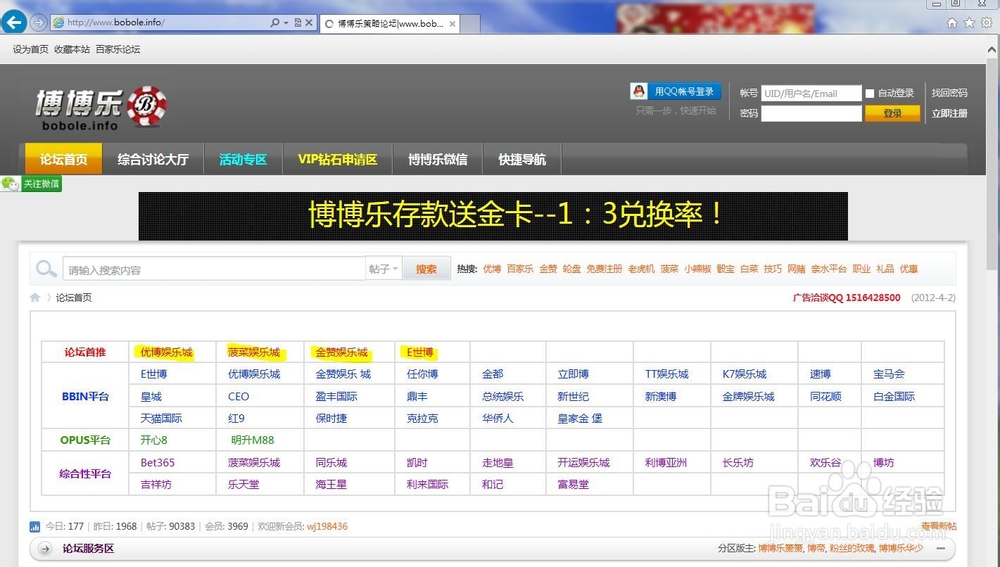This screenshot has height=567, width=1000.
Task: Click the browser forward arrow button
Action: tap(39, 22)
